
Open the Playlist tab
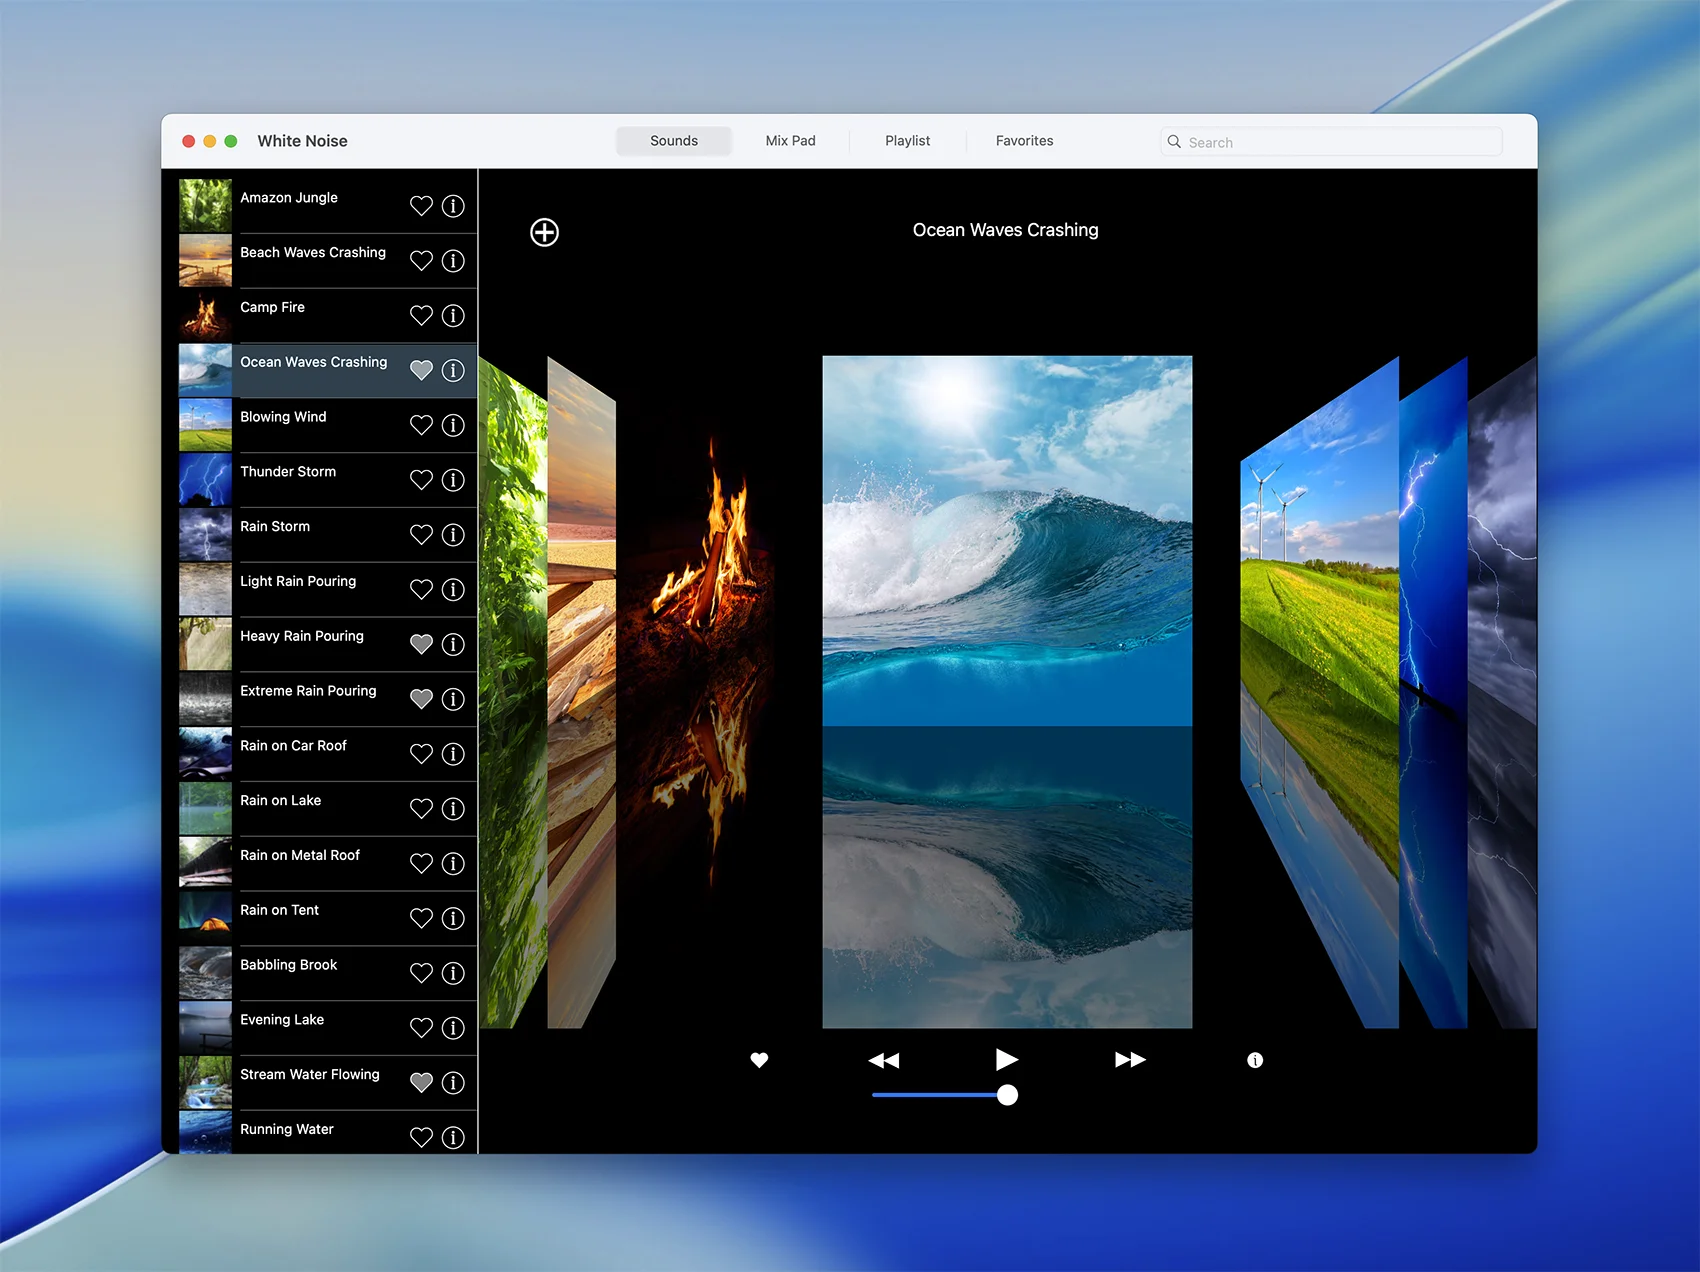(x=907, y=141)
